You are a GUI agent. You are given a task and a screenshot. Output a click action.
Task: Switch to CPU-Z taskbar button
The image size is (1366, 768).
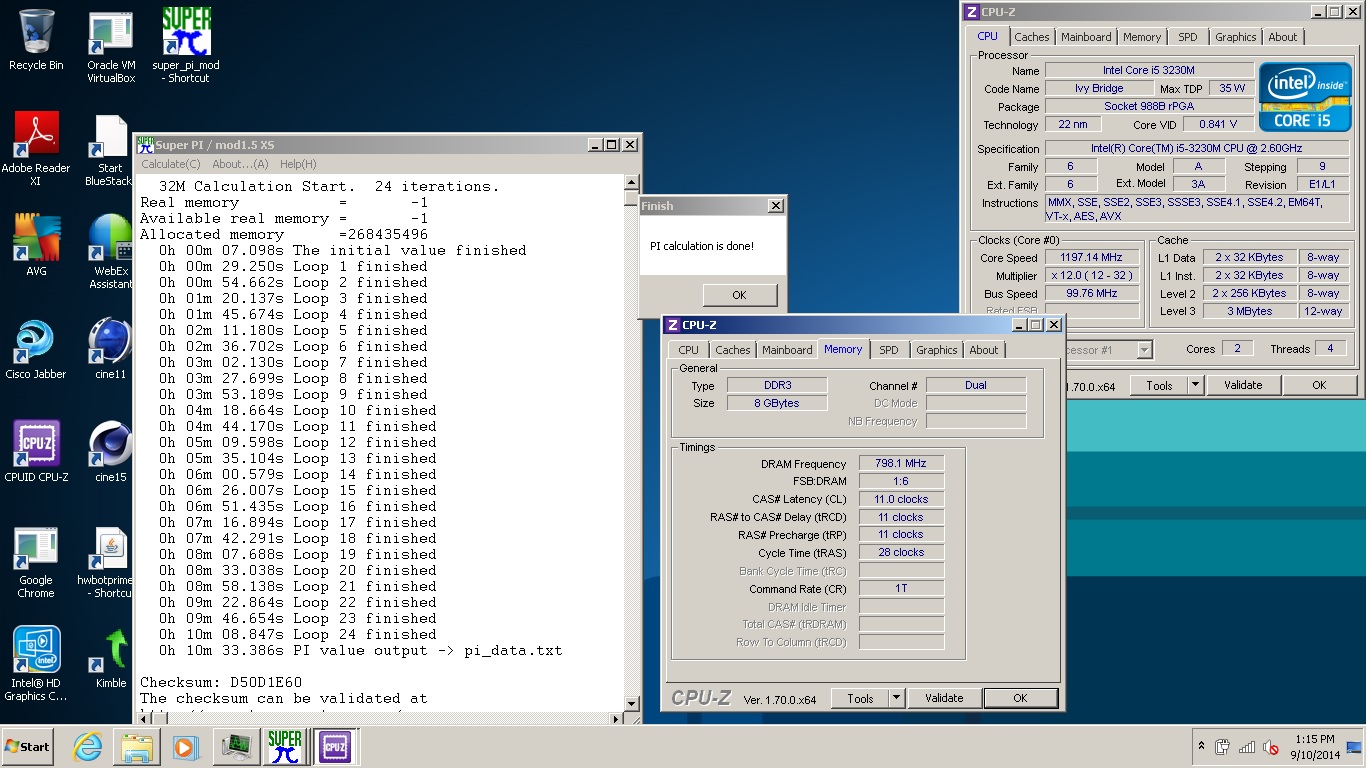(335, 747)
